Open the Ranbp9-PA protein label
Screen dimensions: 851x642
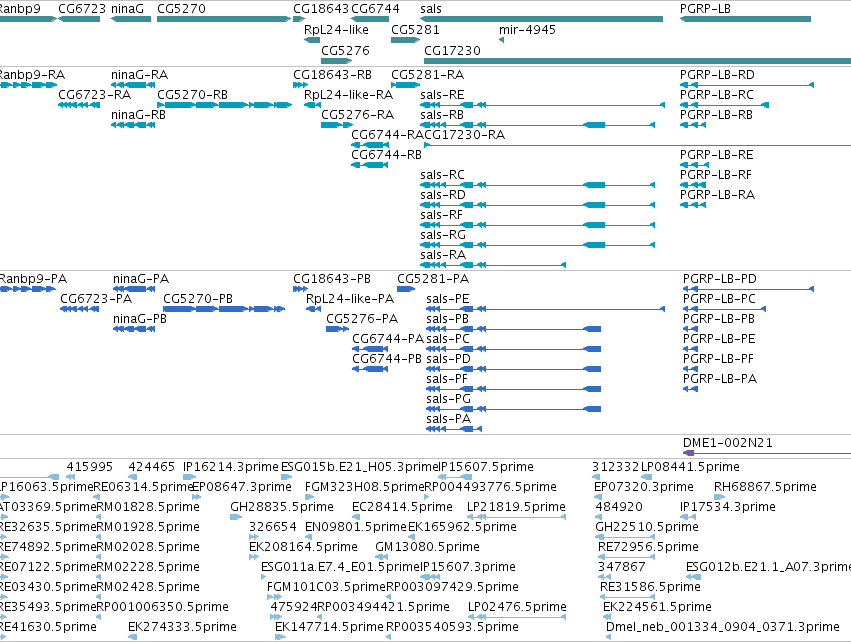tap(33, 279)
